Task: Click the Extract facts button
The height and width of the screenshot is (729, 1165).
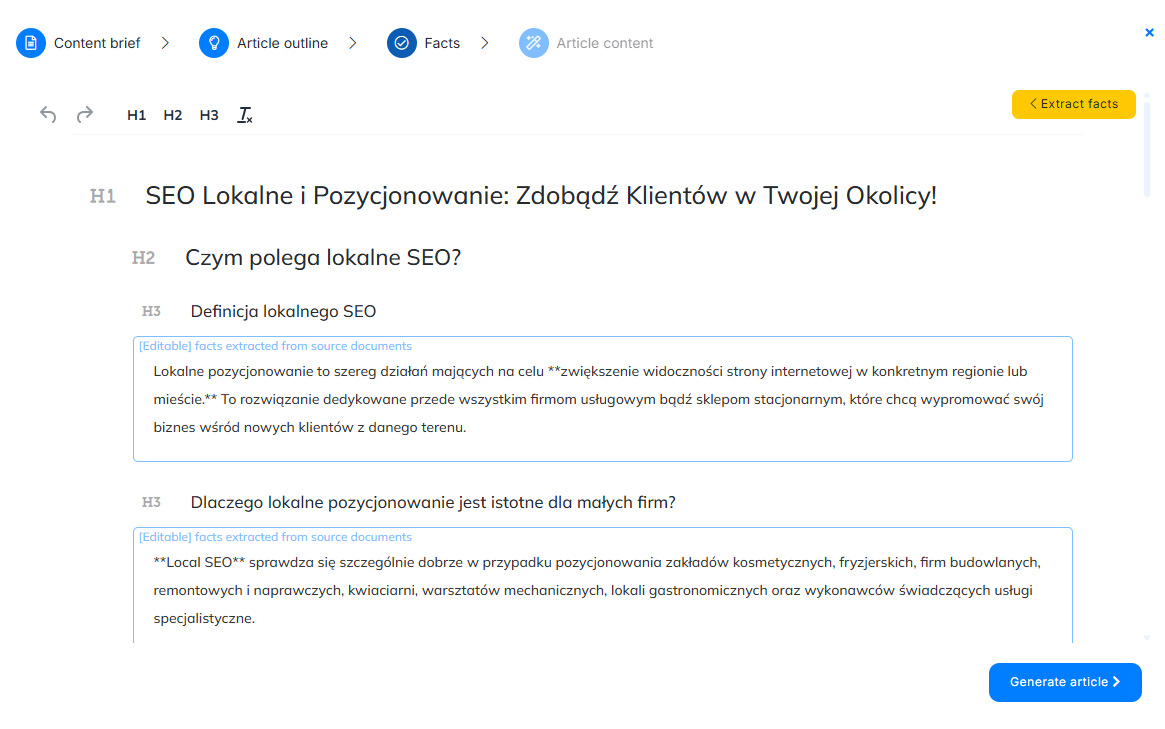Action: click(1073, 104)
